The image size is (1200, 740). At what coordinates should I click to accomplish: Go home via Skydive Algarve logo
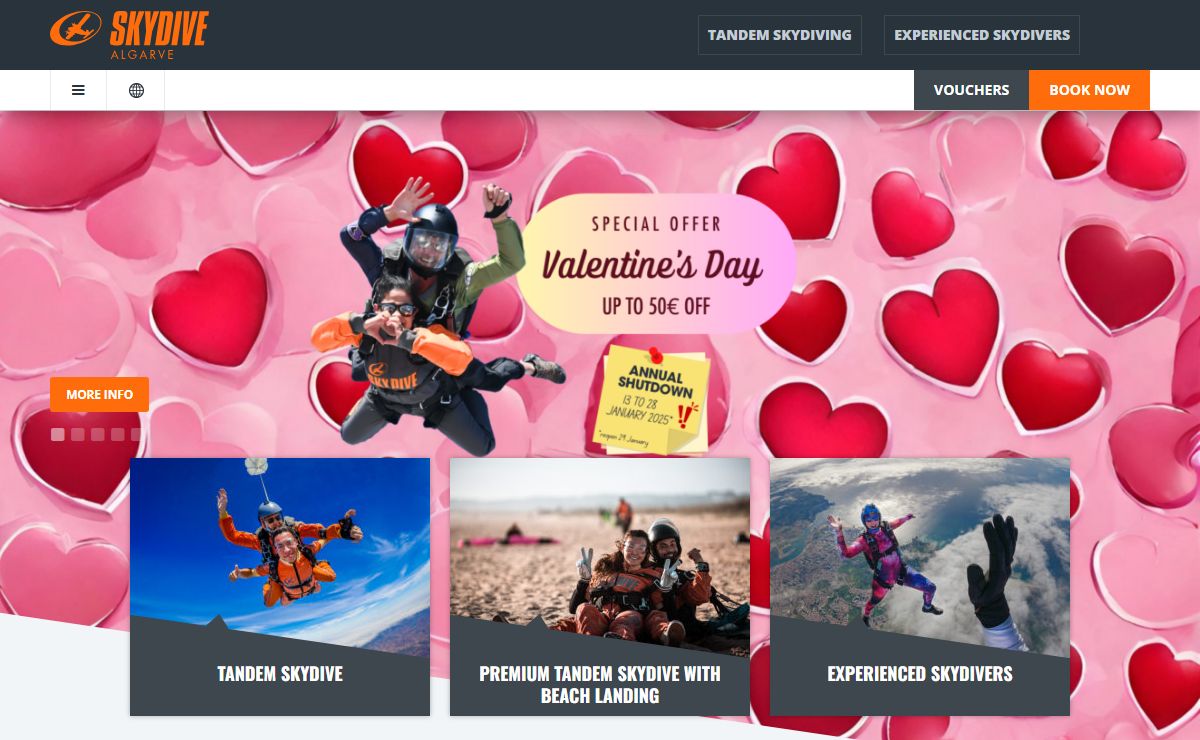[x=129, y=34]
